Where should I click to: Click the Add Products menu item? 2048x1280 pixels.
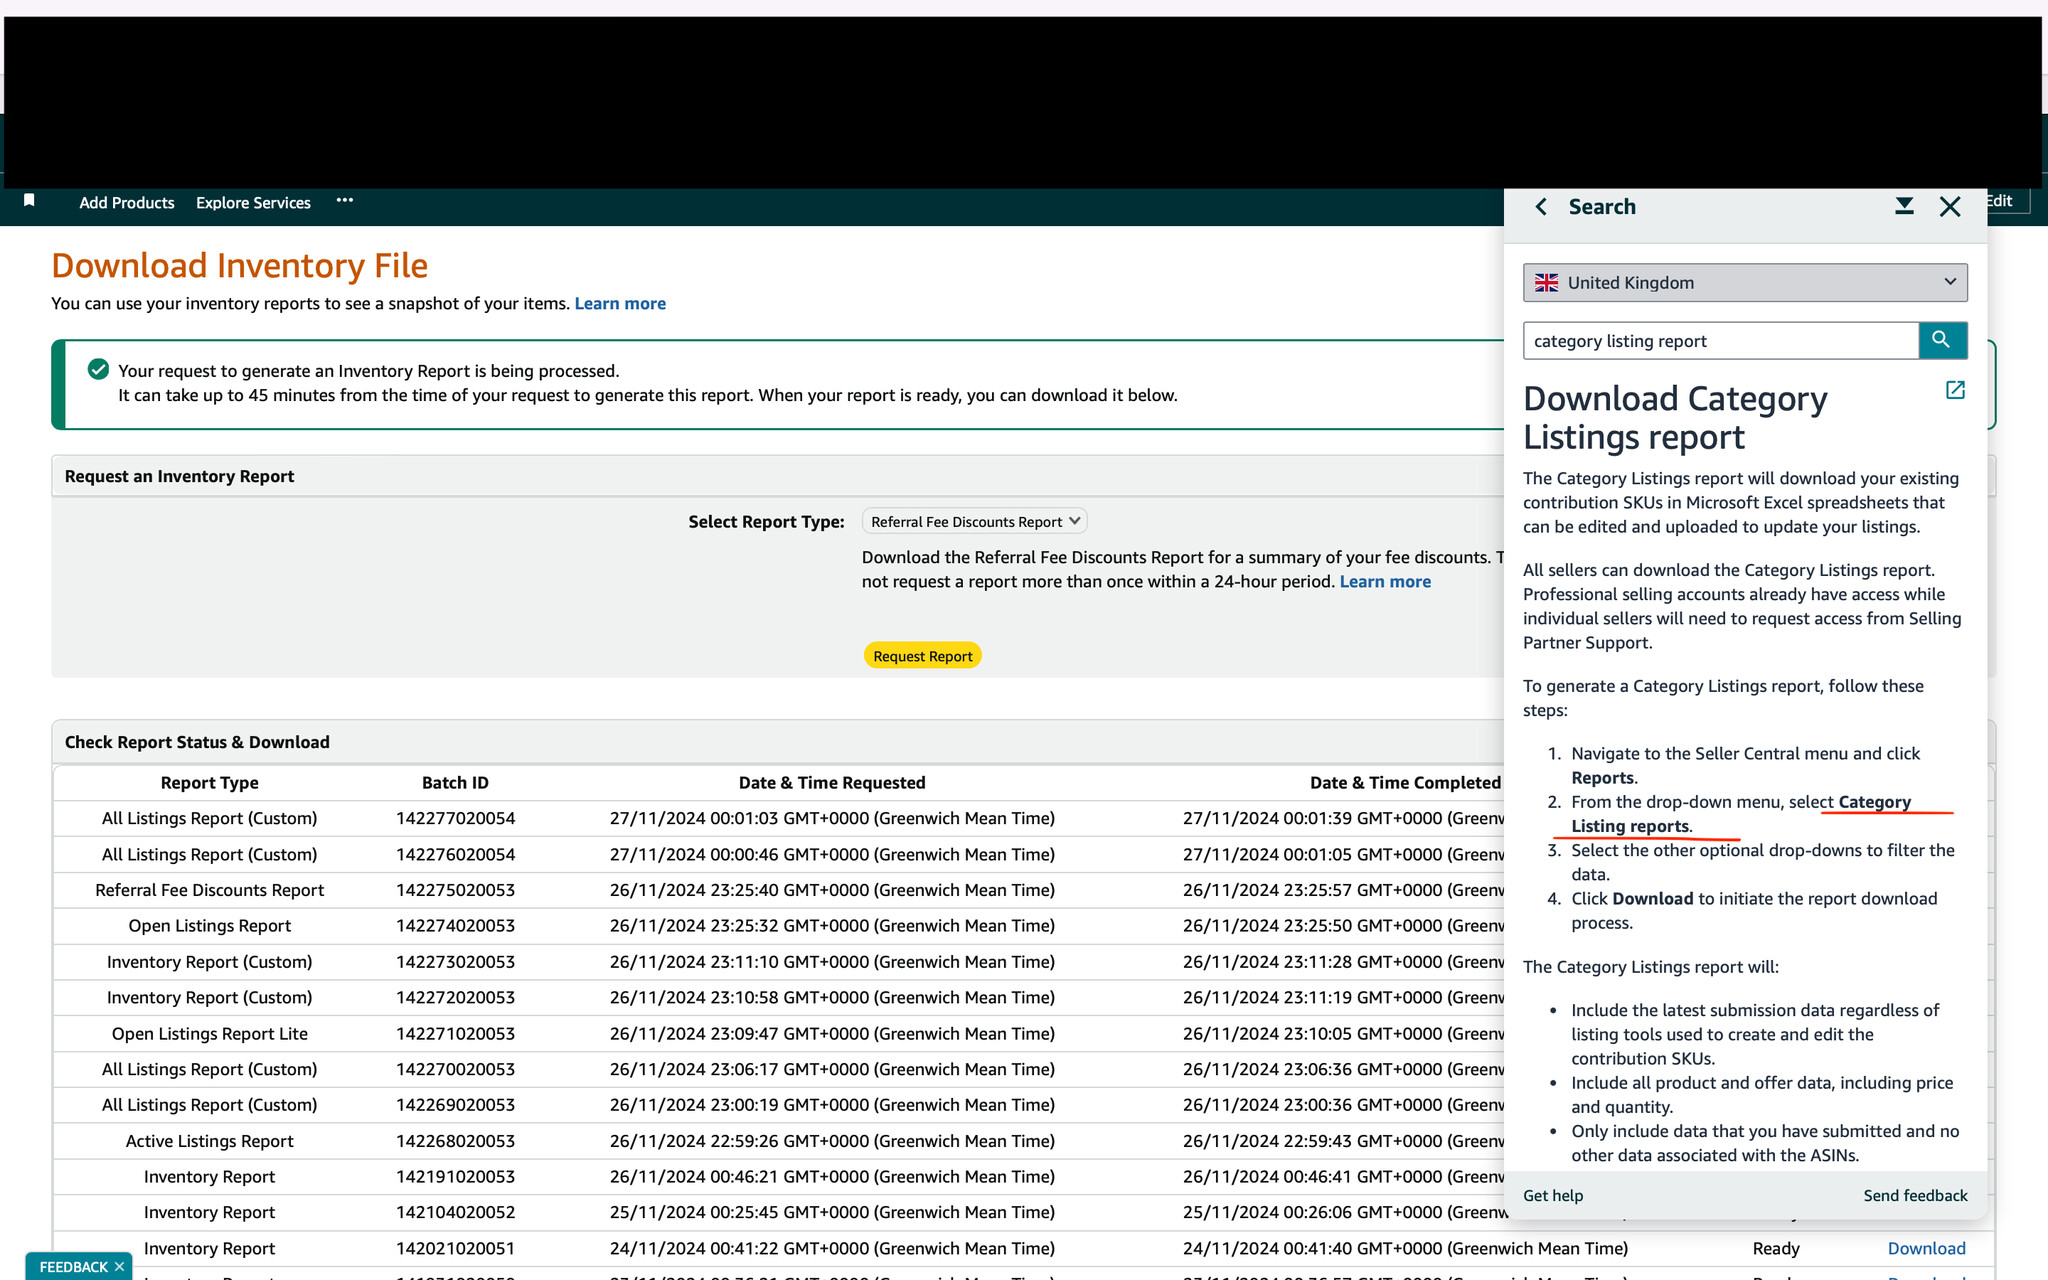(127, 202)
